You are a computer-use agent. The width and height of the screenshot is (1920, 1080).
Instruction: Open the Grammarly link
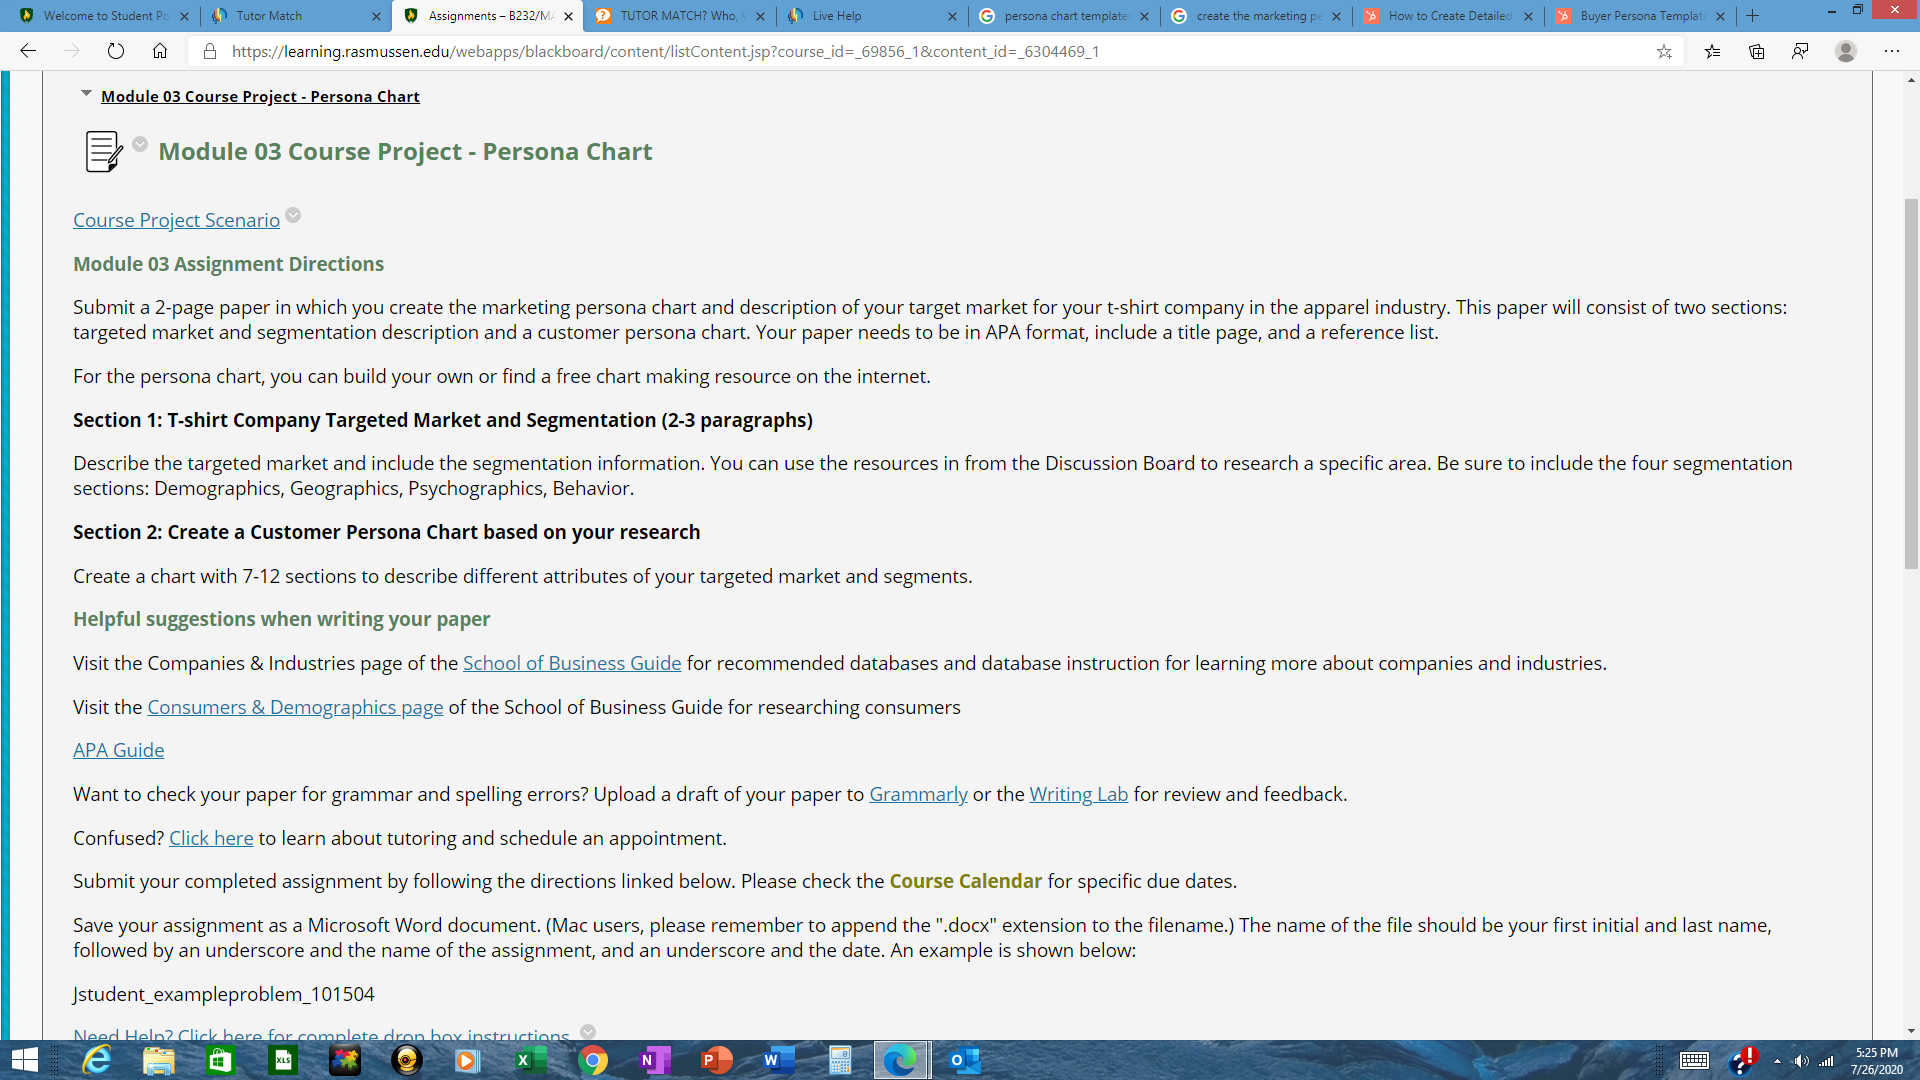coord(918,795)
